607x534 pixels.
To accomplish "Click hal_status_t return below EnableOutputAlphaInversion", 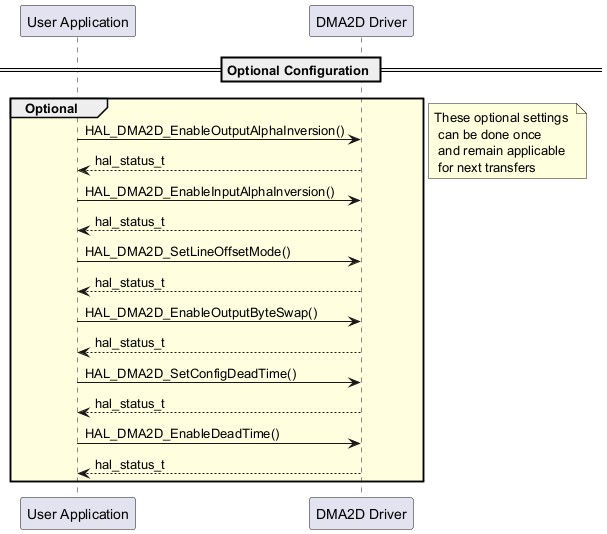I will click(x=129, y=161).
